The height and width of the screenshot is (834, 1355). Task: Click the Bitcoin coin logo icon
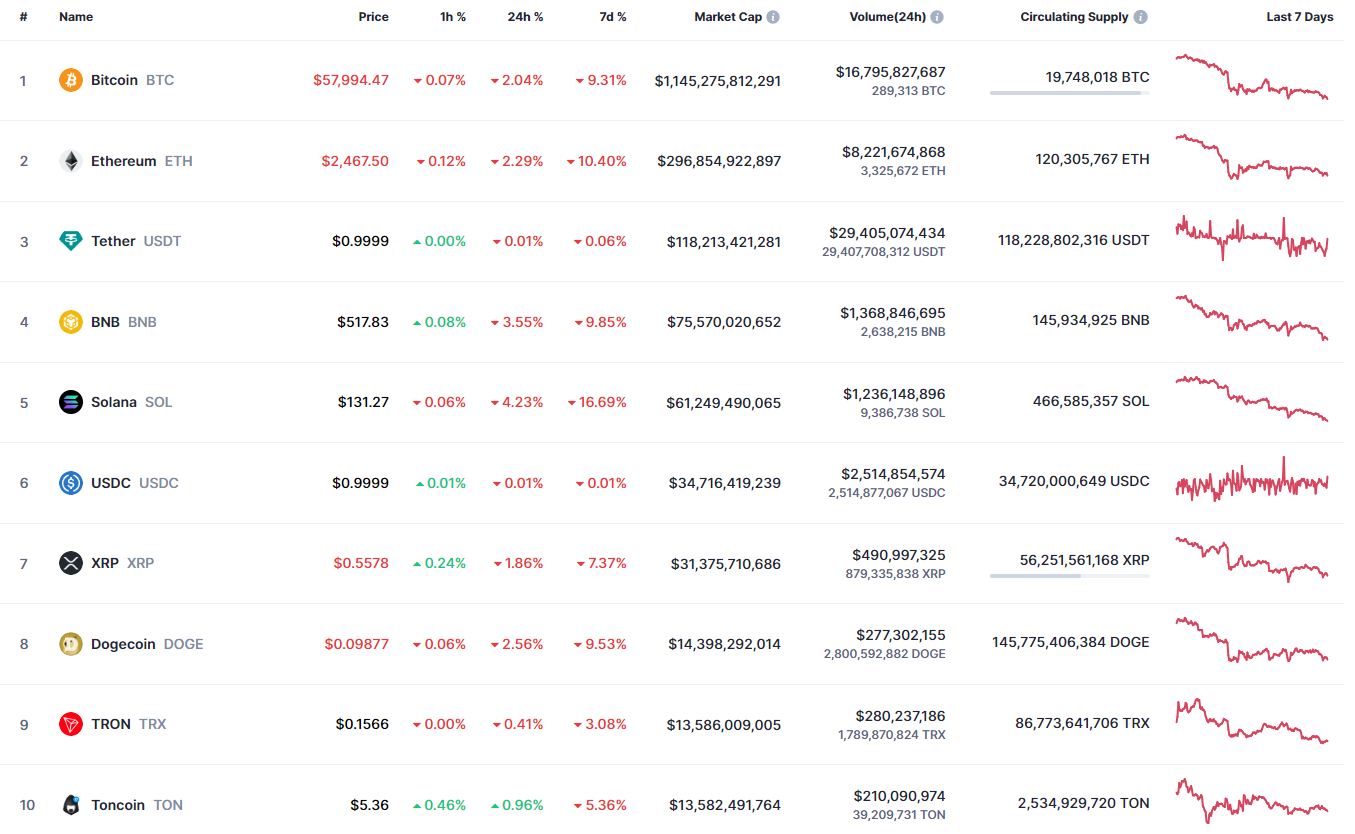[71, 80]
